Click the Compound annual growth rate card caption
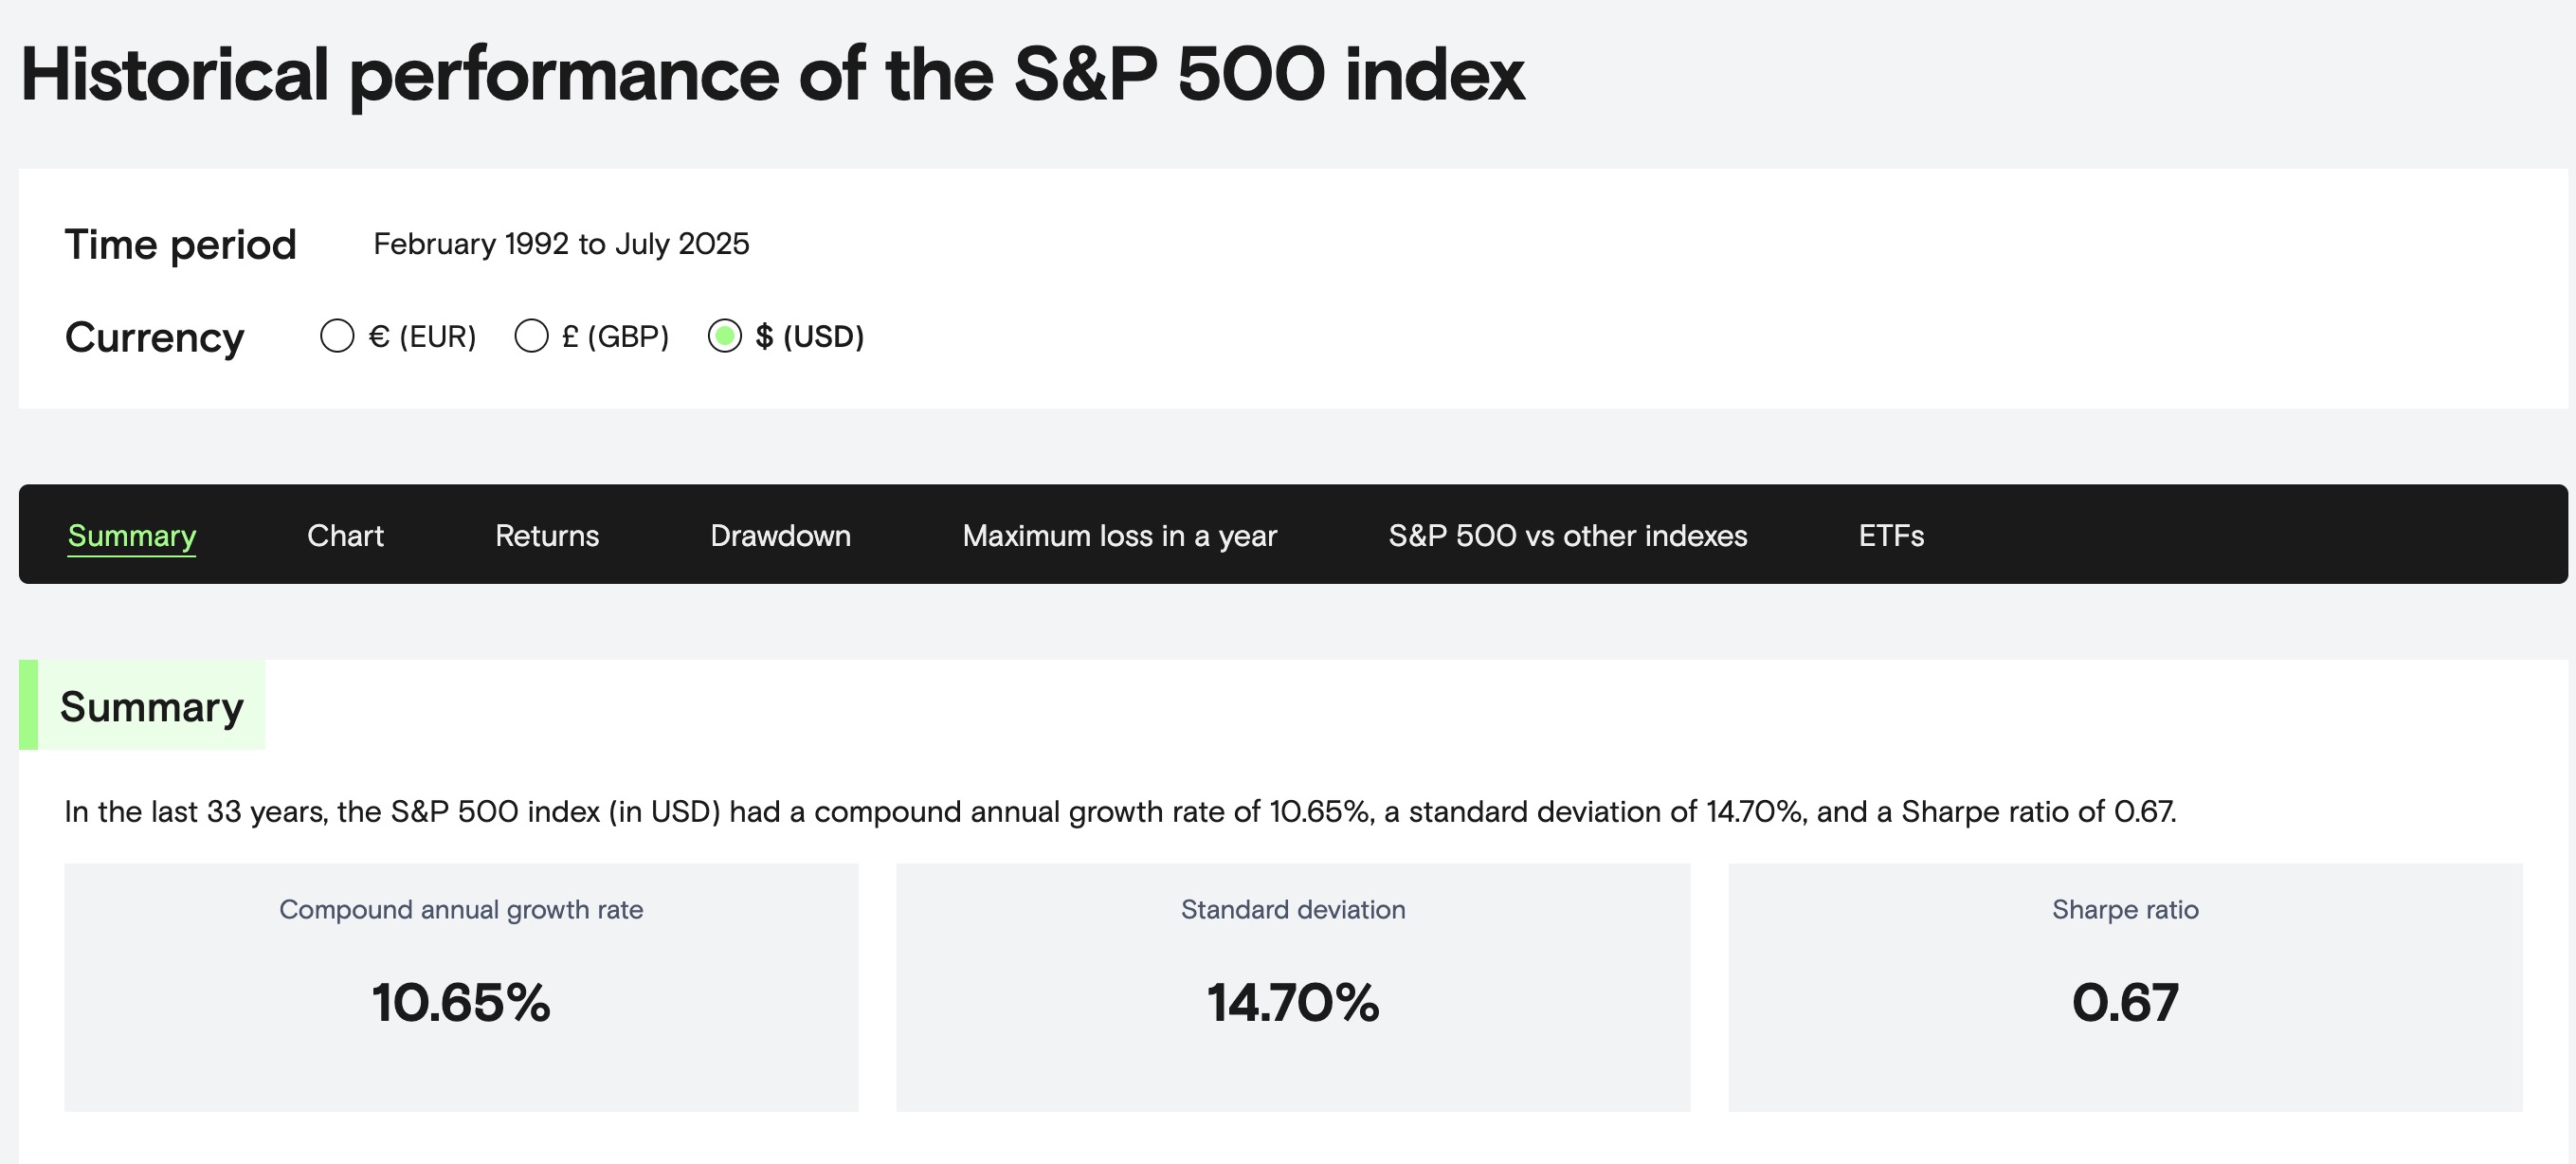 tap(461, 909)
